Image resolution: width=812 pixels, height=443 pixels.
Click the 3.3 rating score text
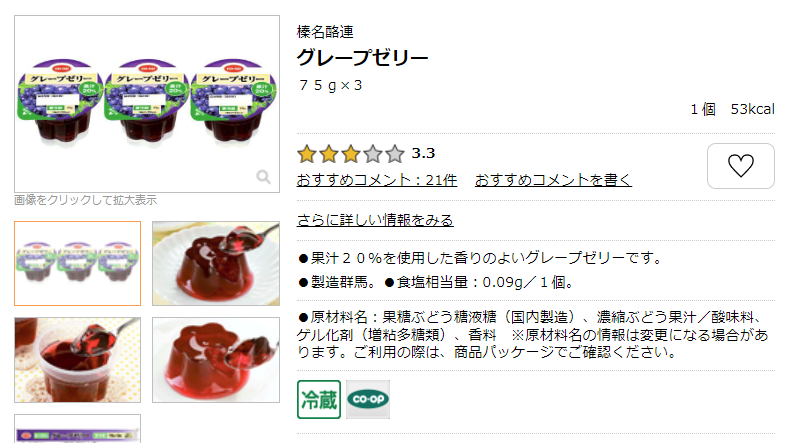(x=423, y=153)
